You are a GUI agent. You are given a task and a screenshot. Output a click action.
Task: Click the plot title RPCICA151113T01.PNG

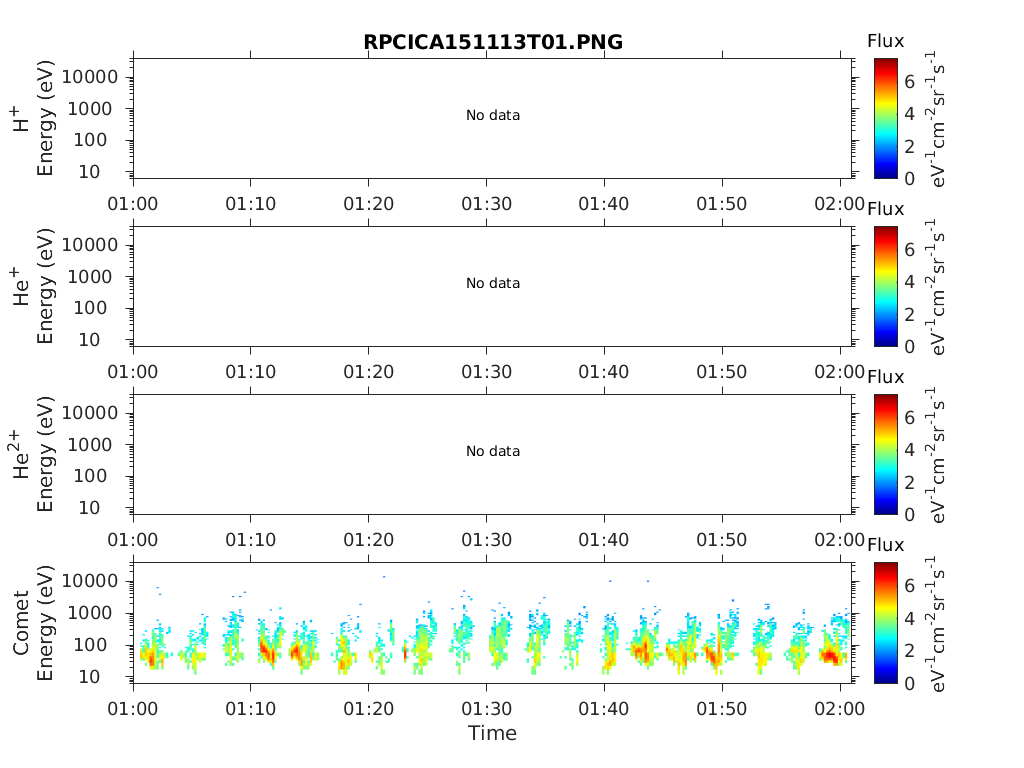[x=493, y=42]
